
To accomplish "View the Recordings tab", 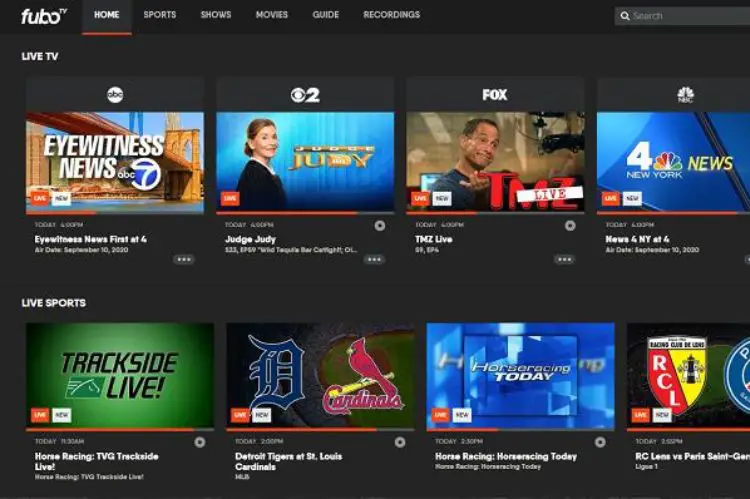I will pos(392,15).
